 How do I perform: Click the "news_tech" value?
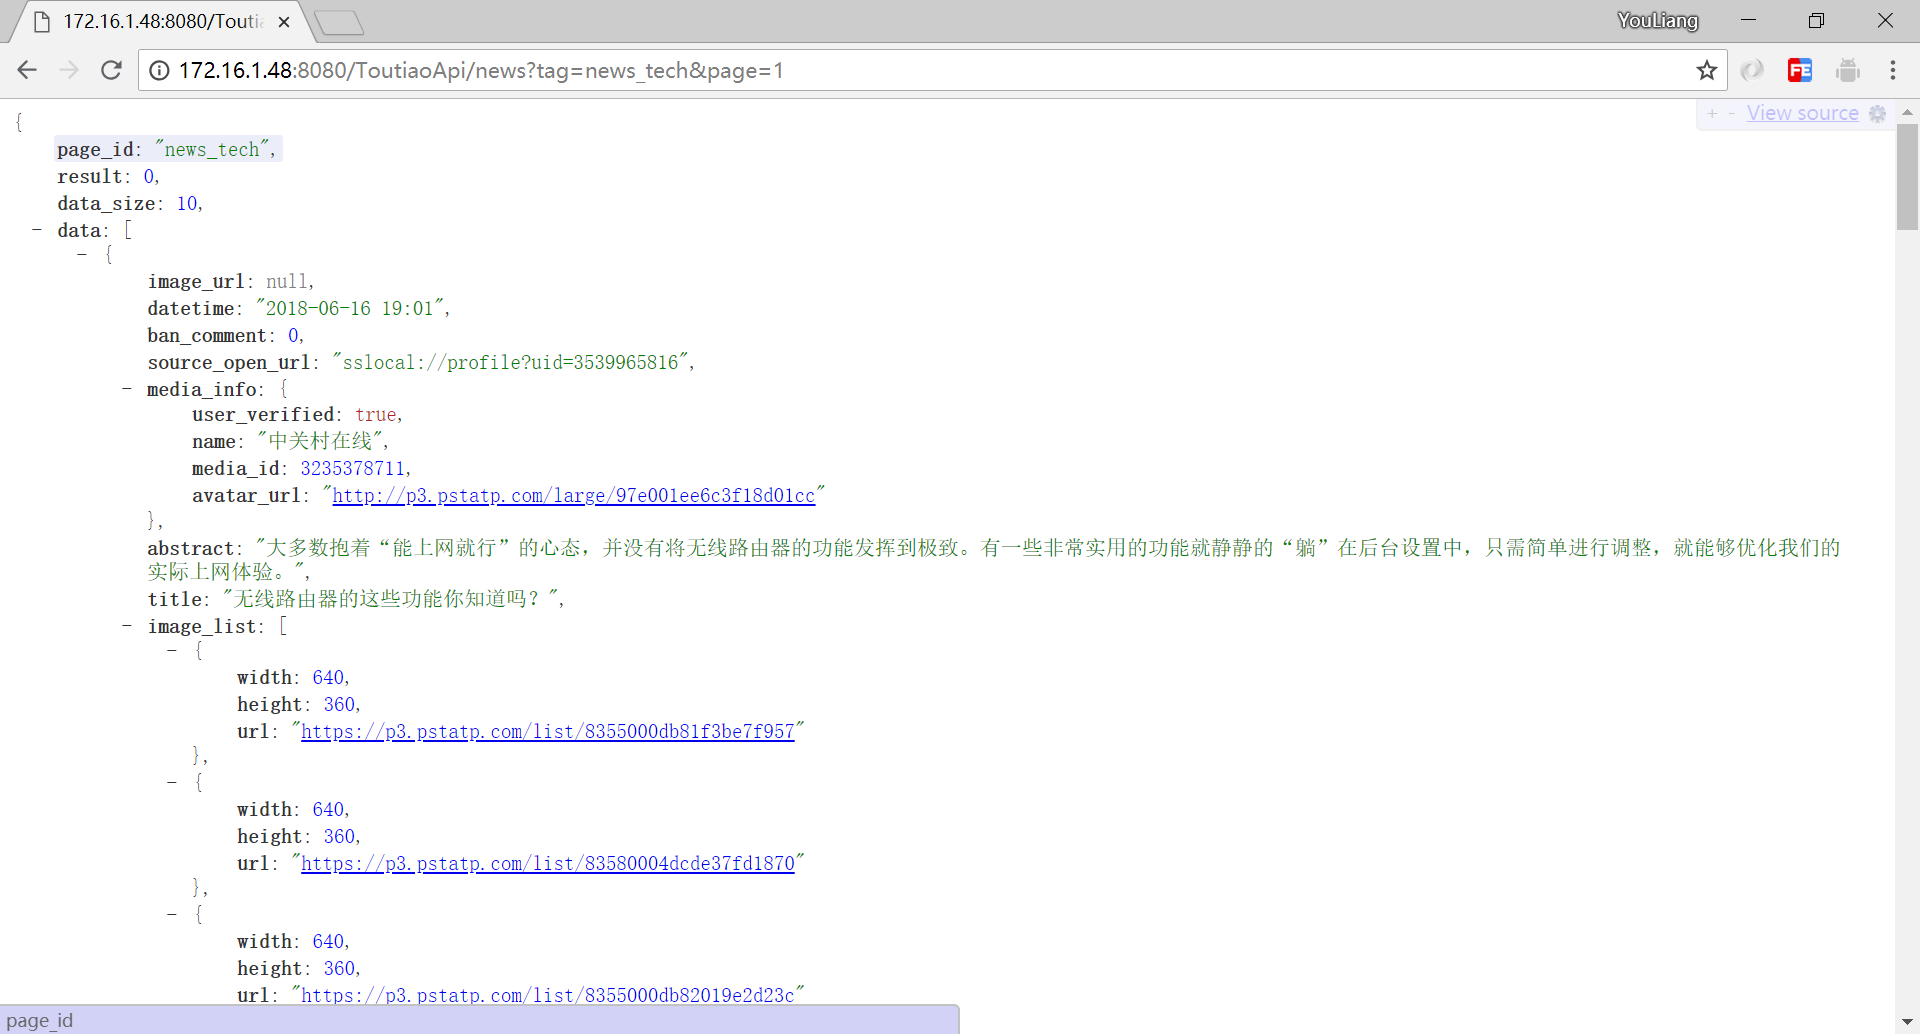212,150
